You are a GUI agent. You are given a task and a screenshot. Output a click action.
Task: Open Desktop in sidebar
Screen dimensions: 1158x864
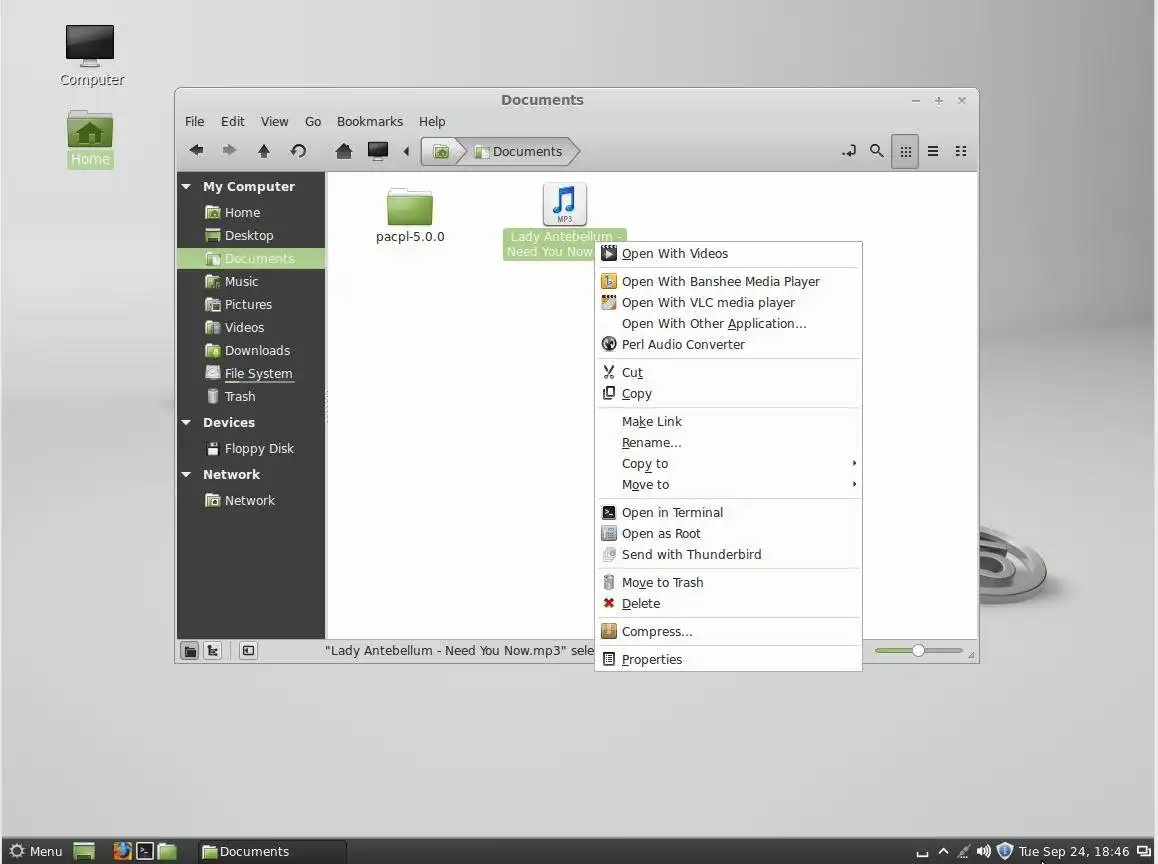point(251,236)
